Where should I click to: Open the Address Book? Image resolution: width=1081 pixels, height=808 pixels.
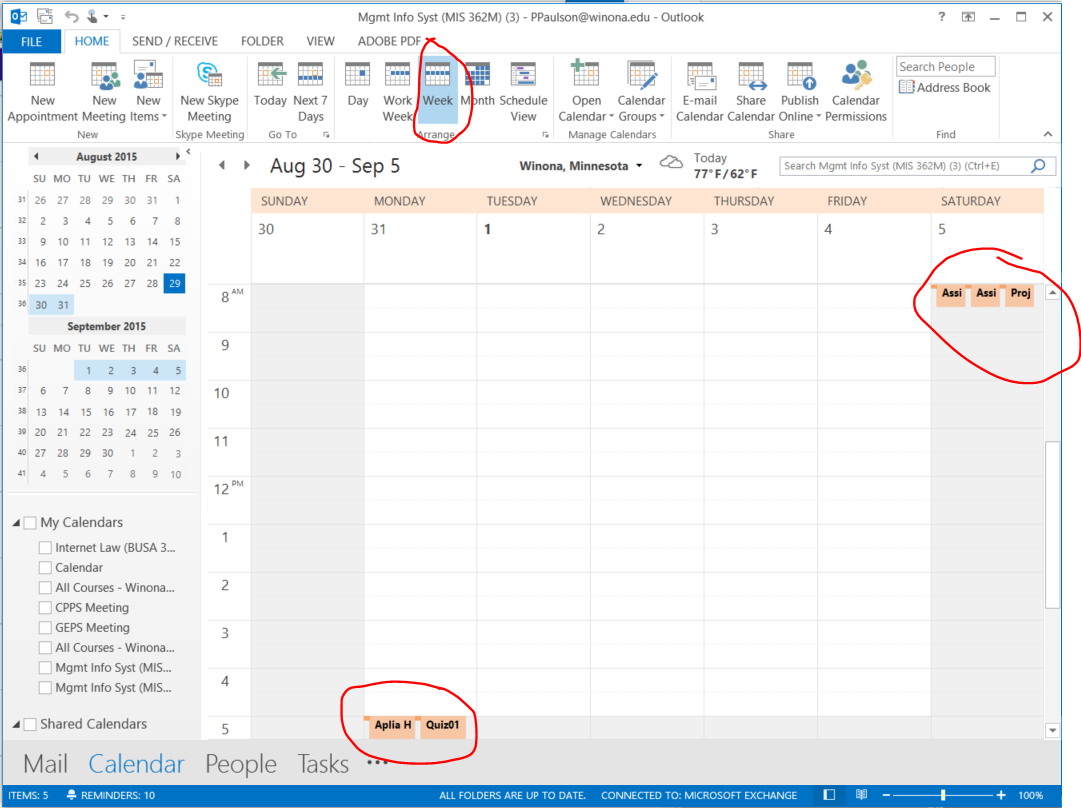(945, 88)
